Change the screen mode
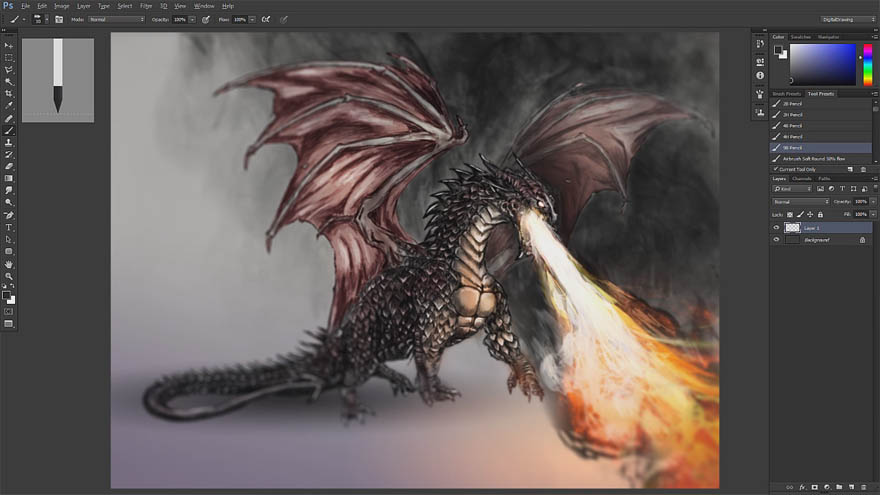 click(x=8, y=324)
